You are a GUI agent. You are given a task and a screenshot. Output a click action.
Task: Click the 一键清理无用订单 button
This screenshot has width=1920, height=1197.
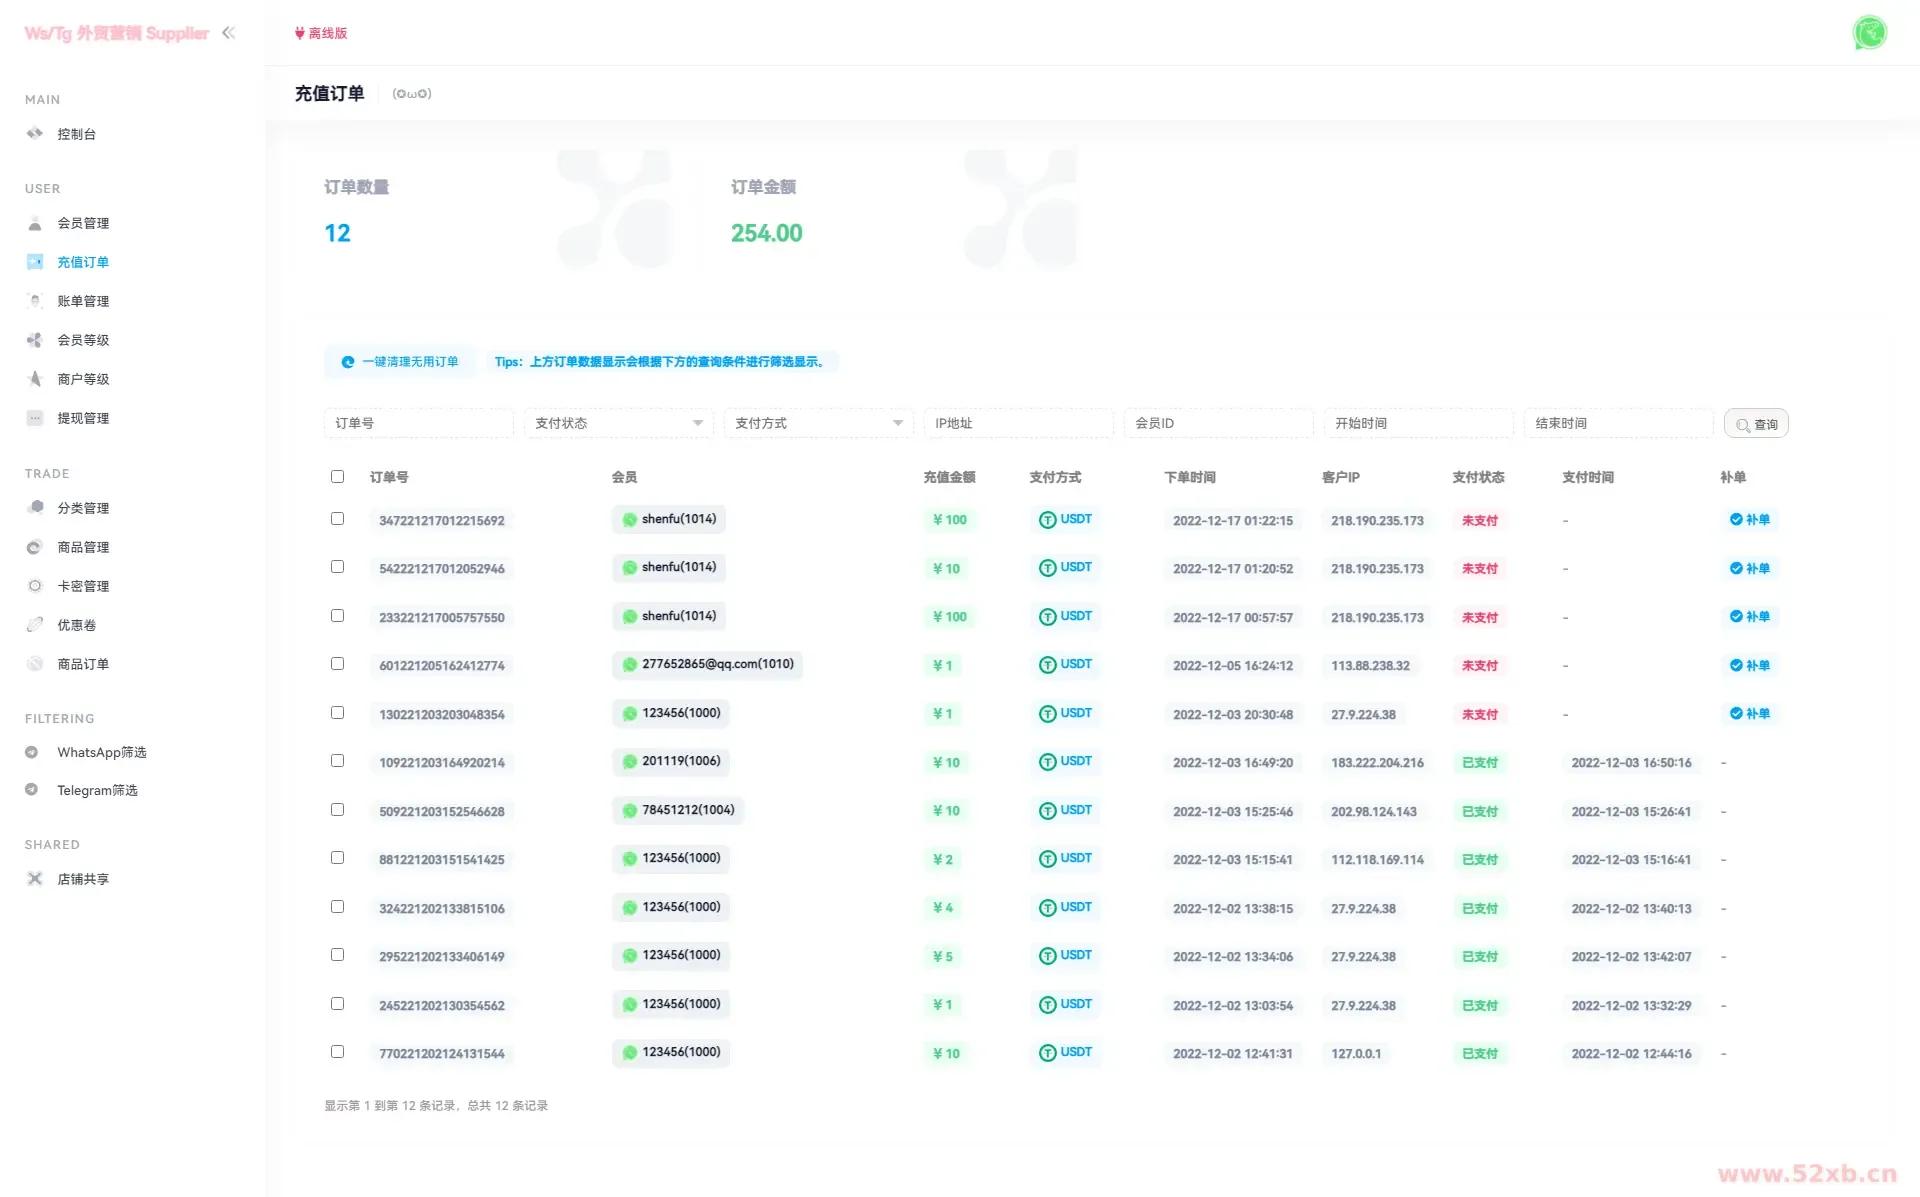click(x=400, y=362)
